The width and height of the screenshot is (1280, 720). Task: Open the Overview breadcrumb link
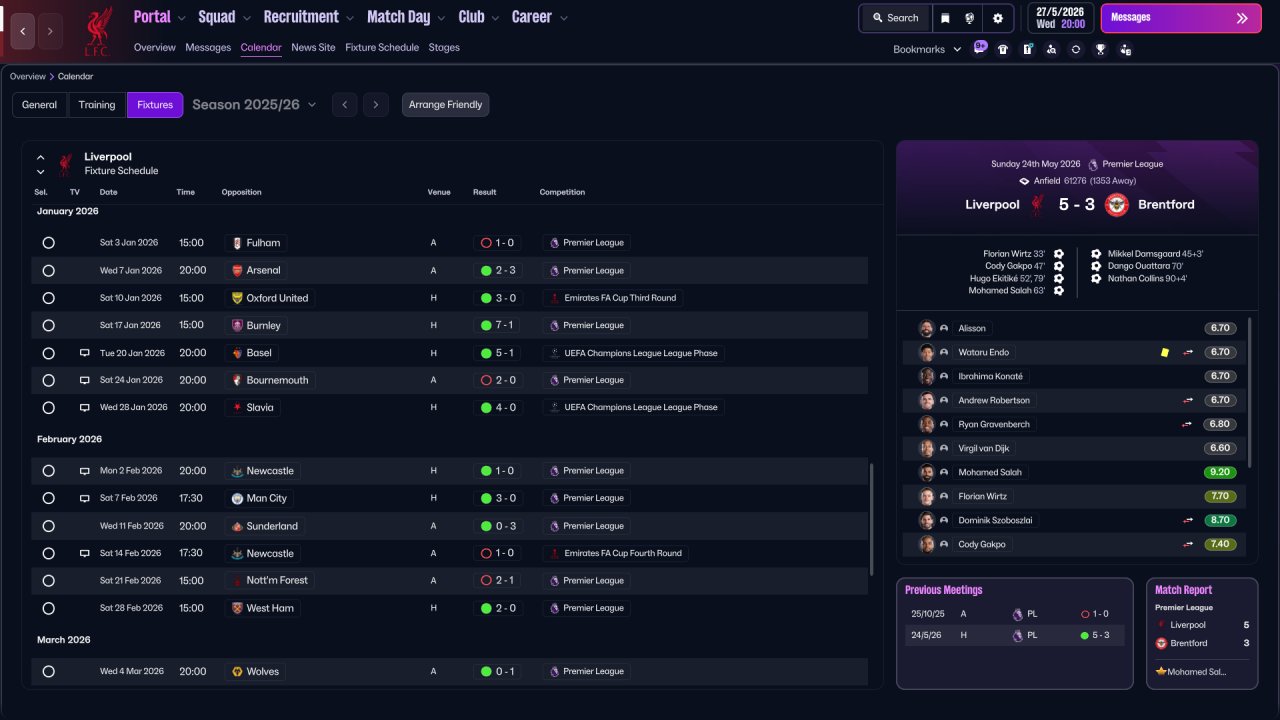click(x=27, y=76)
